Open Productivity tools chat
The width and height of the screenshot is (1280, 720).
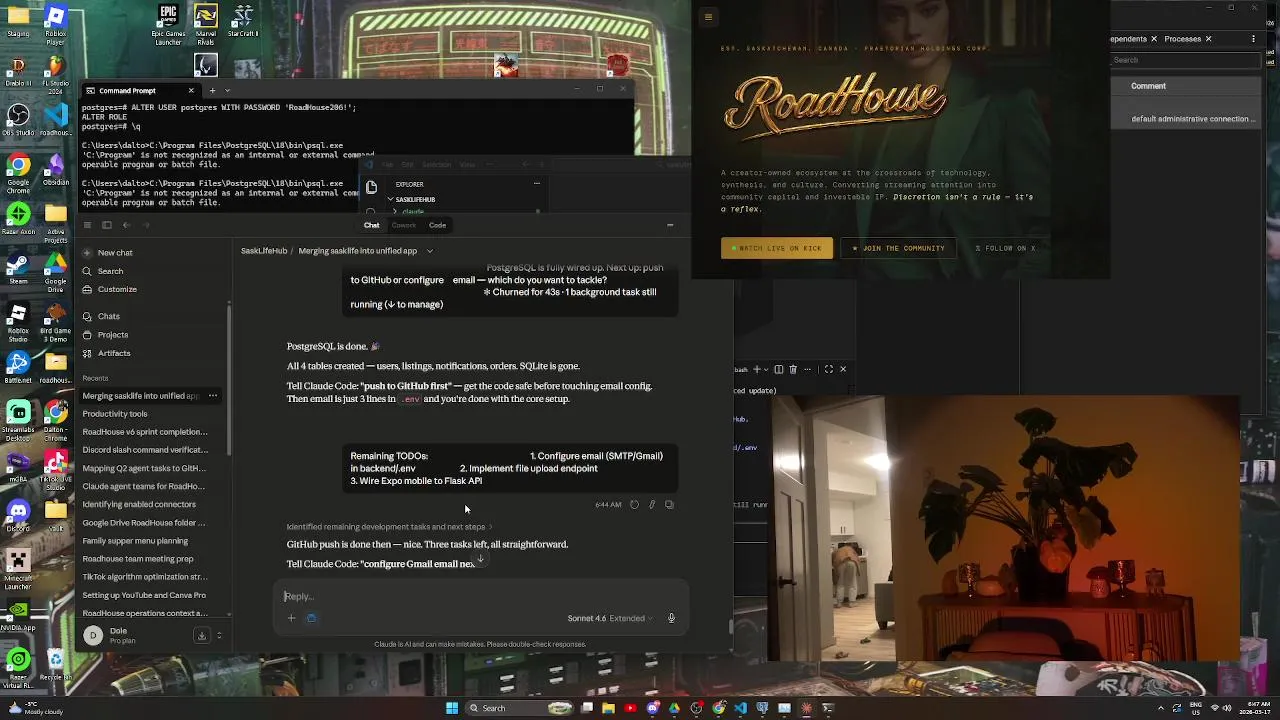coord(115,414)
